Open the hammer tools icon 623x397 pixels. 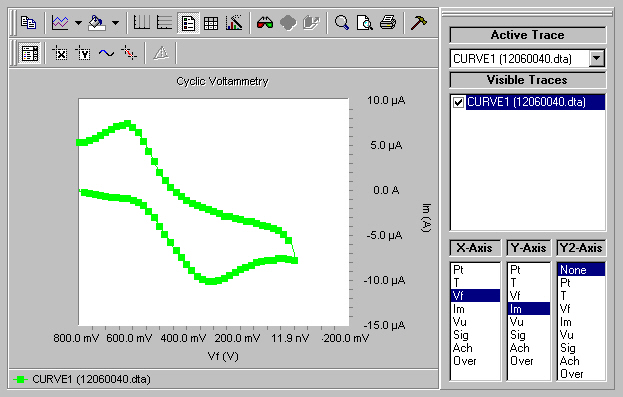point(419,23)
